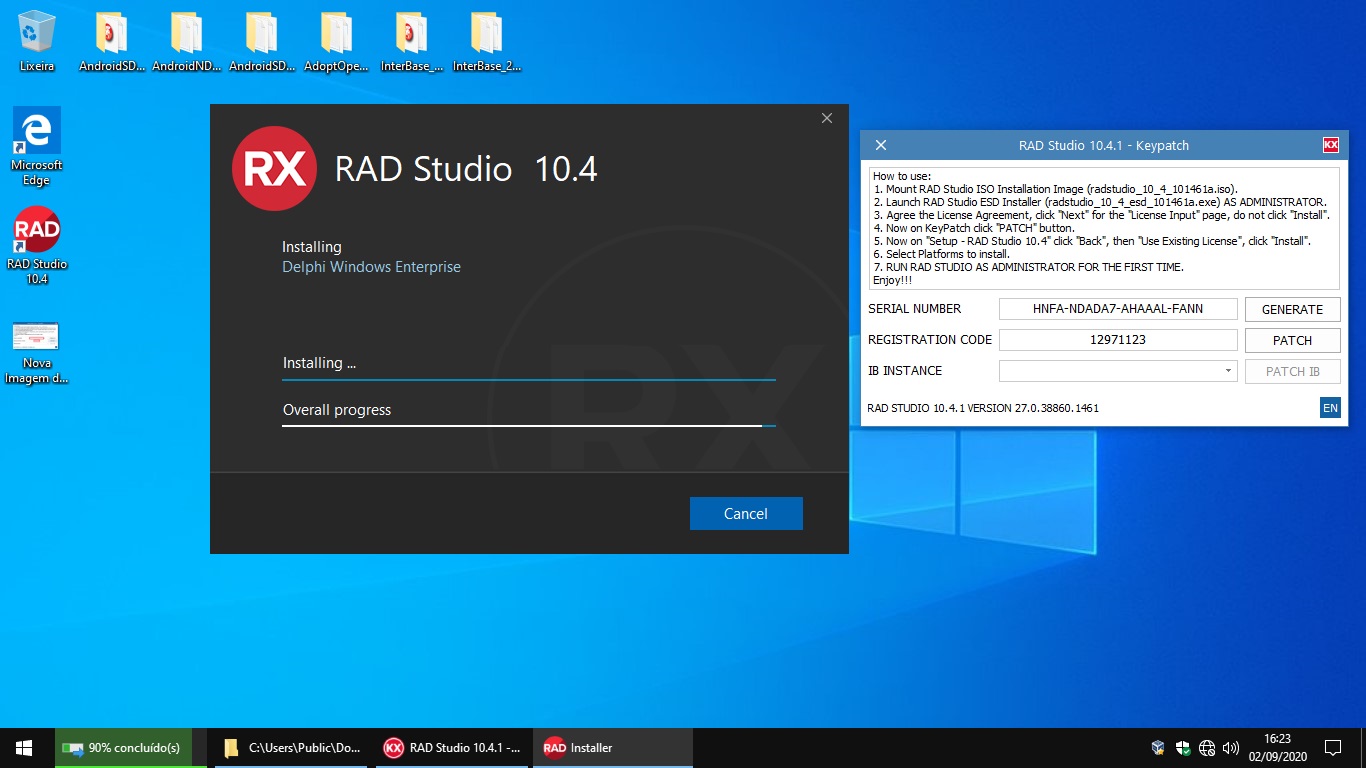Open the AdoptOpe... desktop folder
The width and height of the screenshot is (1366, 768).
pos(336,41)
